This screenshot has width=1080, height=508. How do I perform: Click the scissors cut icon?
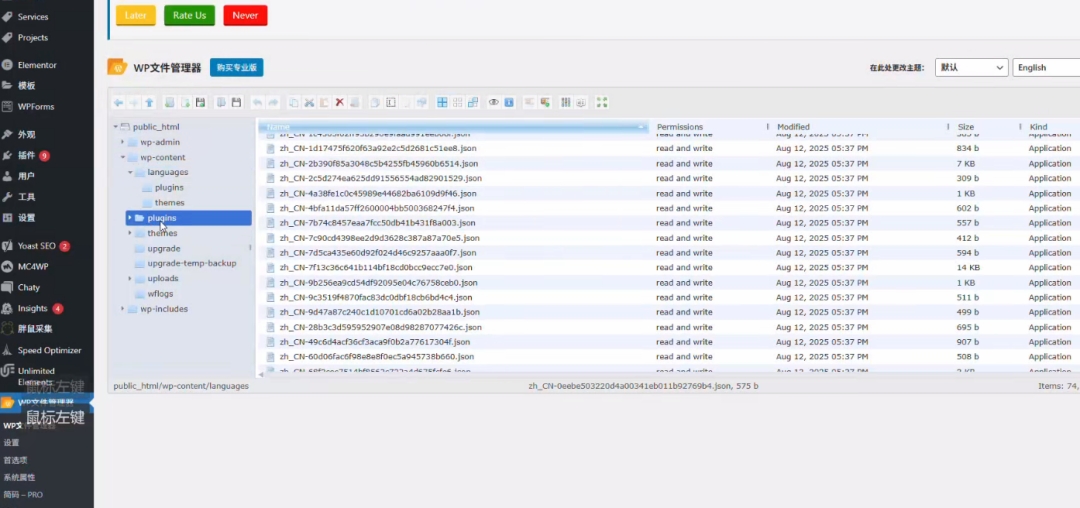coord(309,103)
